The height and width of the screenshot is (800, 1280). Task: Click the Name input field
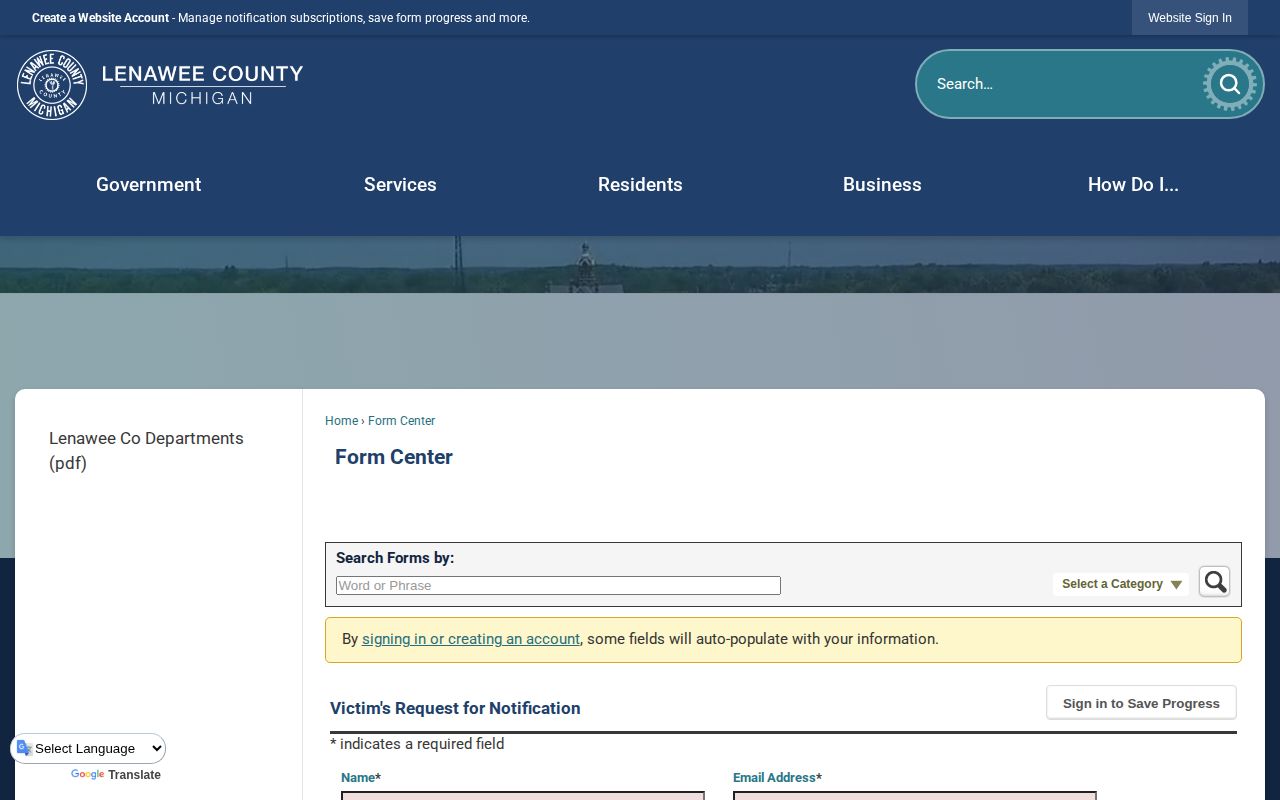523,796
